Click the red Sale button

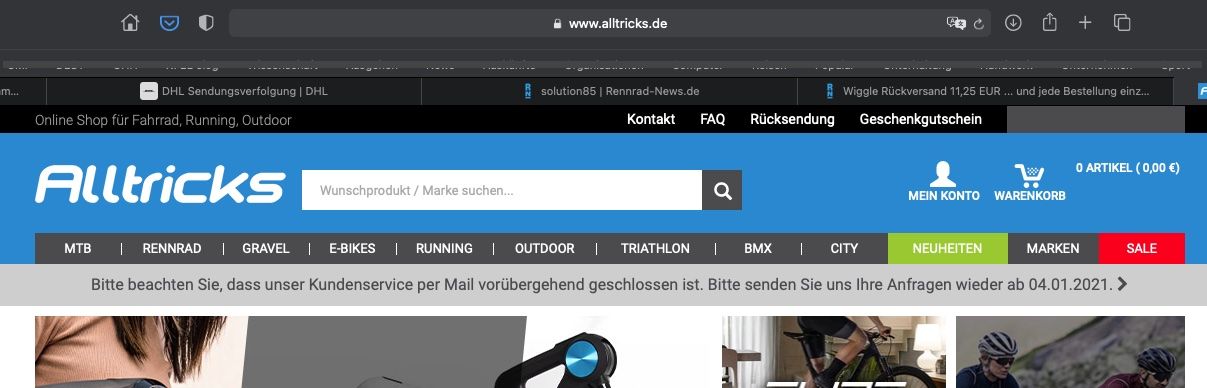click(x=1141, y=248)
